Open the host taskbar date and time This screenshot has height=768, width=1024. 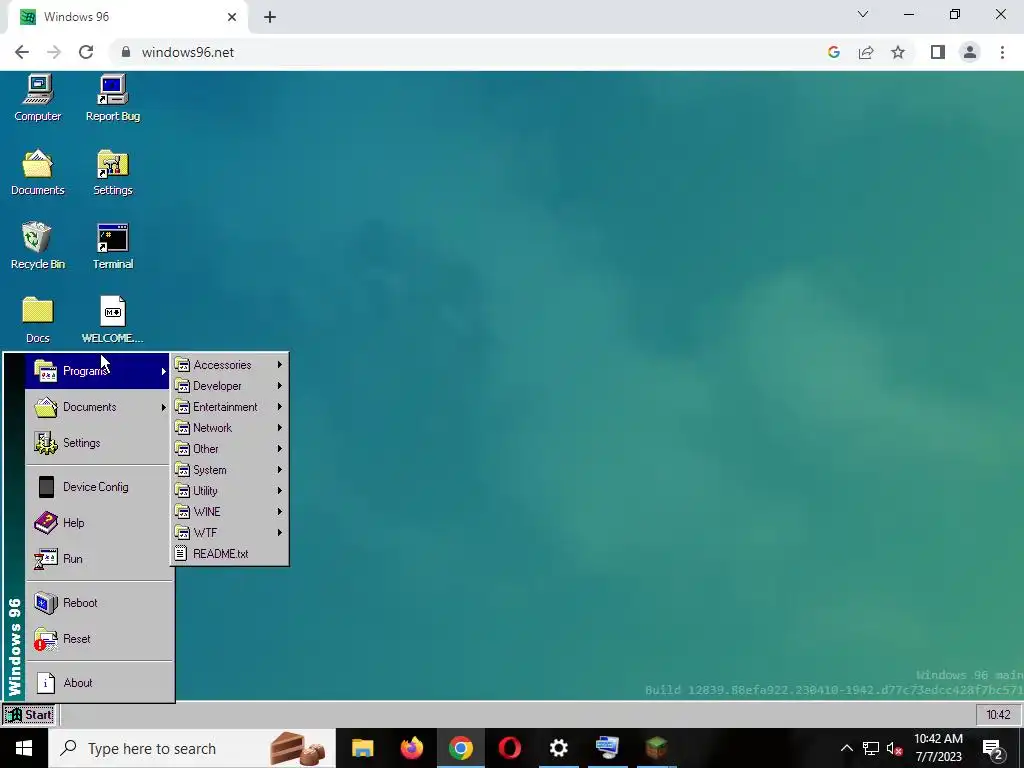click(938, 748)
